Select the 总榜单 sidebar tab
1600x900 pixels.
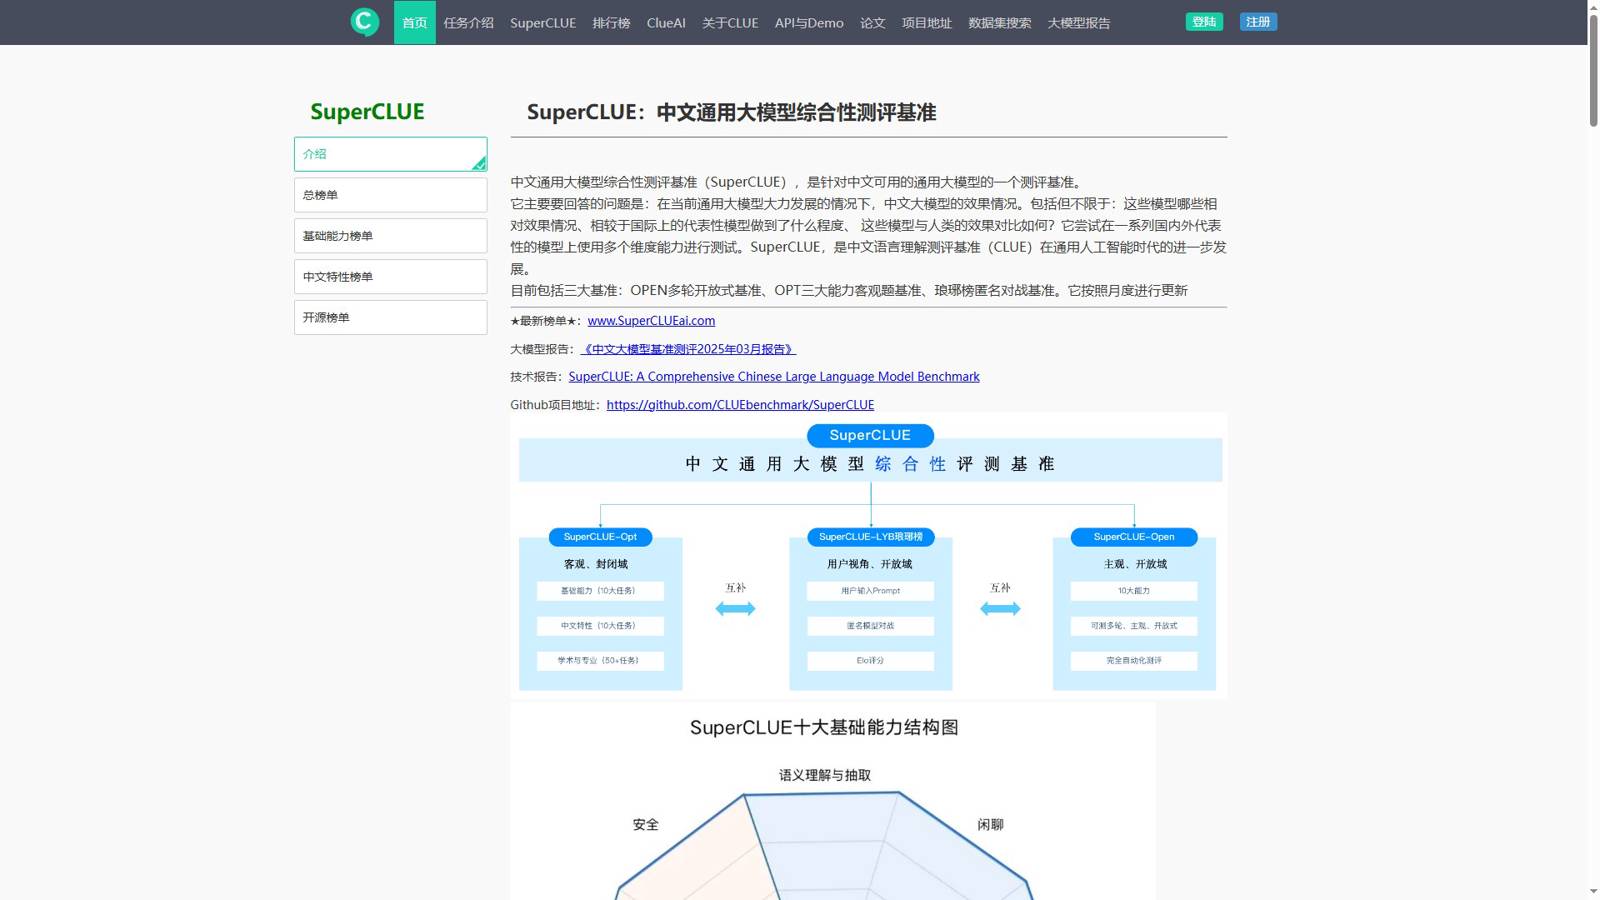(x=390, y=195)
